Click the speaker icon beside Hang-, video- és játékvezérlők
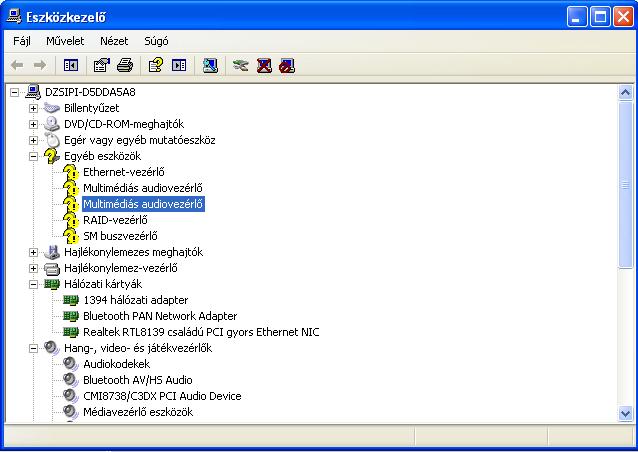This screenshot has width=638, height=452. [52, 348]
